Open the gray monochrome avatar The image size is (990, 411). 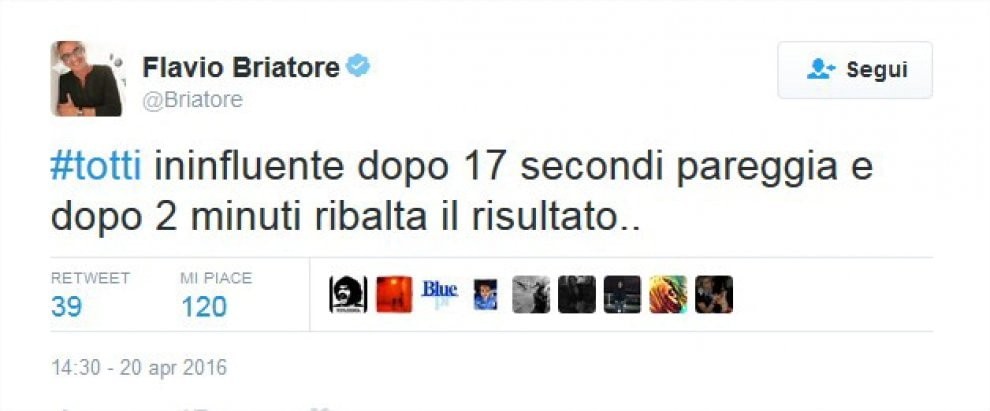tap(531, 295)
